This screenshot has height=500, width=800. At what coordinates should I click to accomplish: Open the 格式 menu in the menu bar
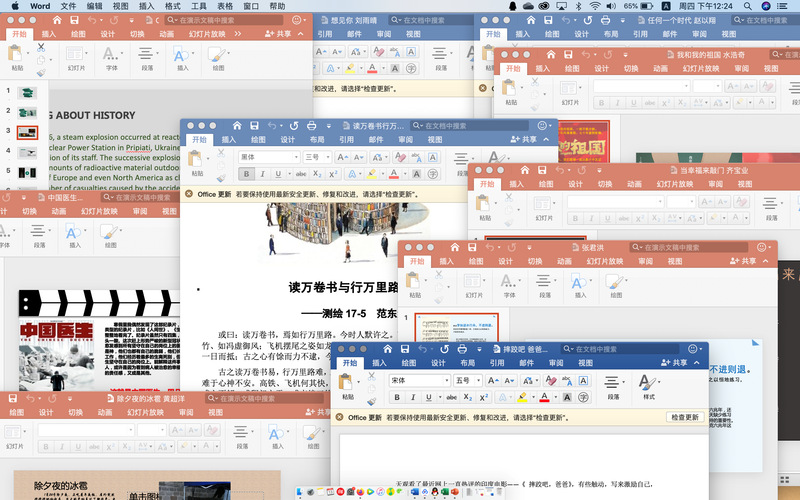(173, 6)
